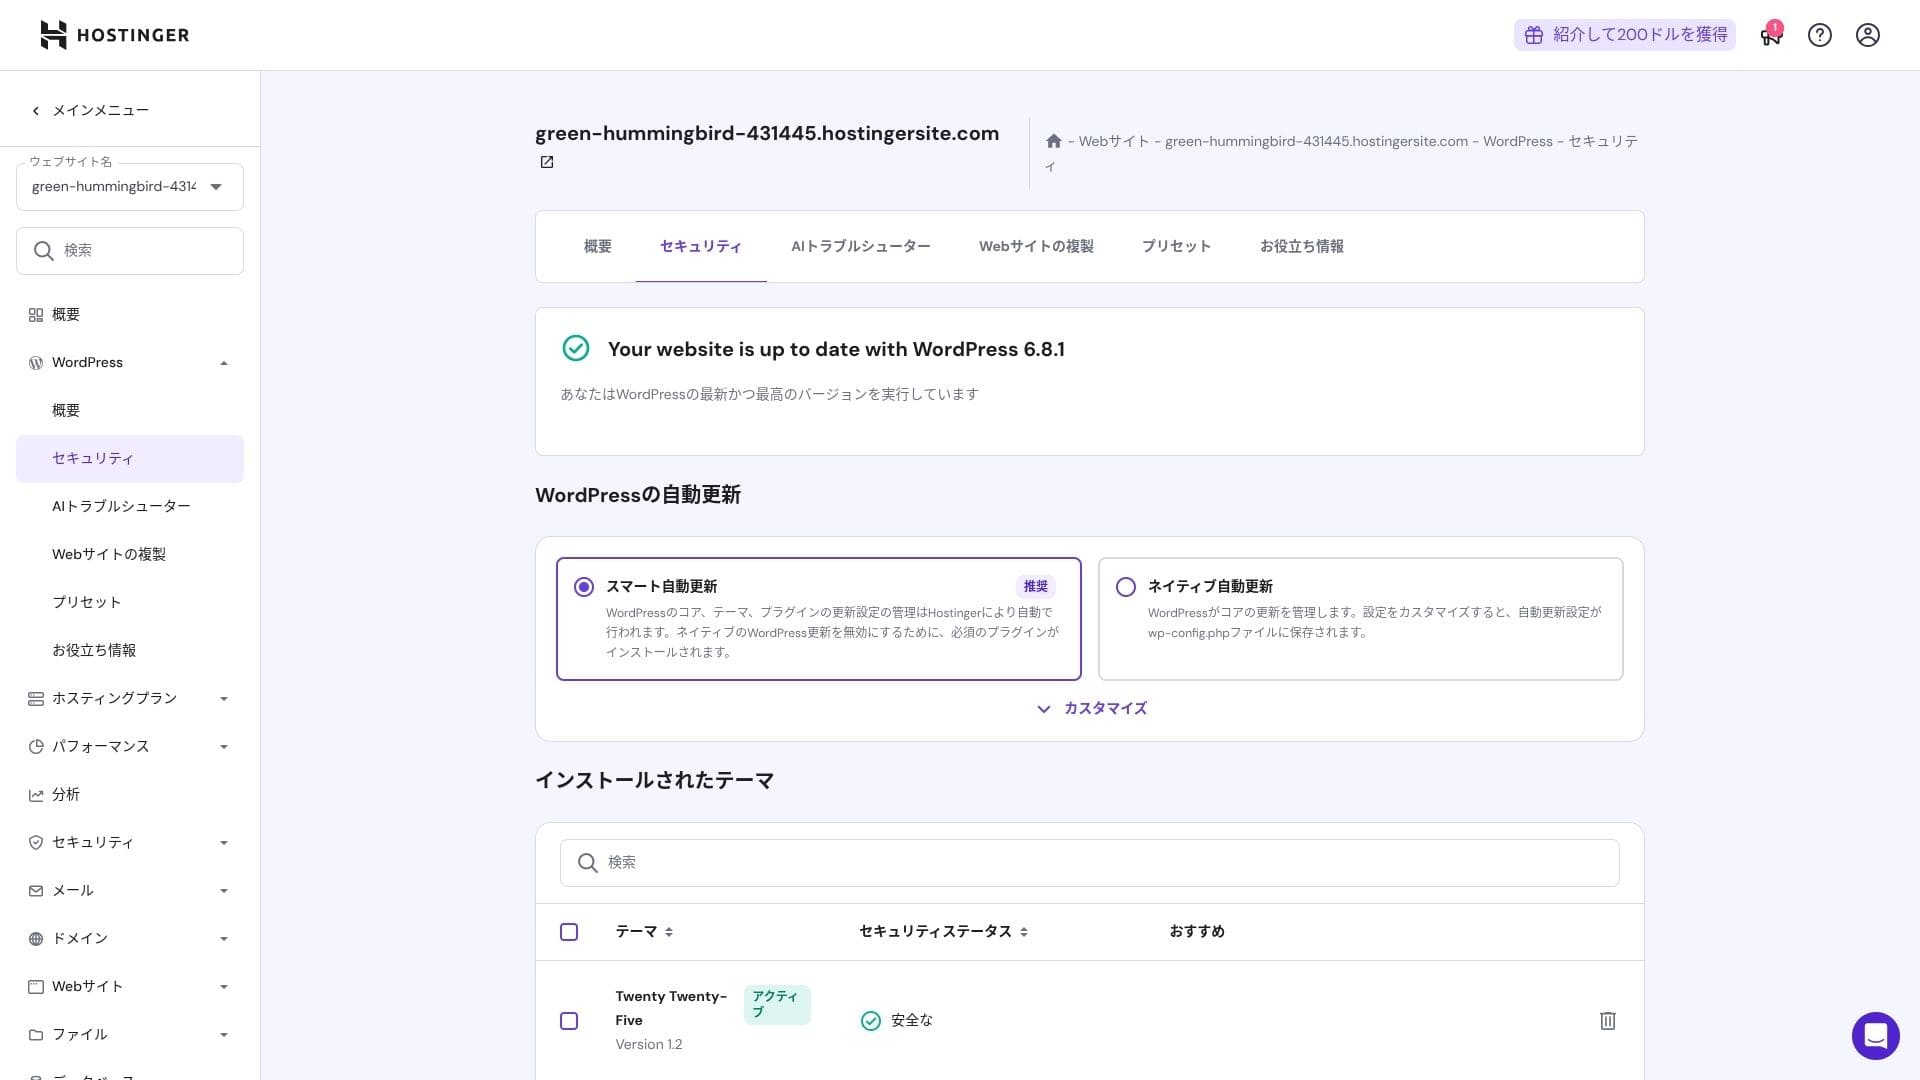1920x1080 pixels.
Task: Click the sidebar search magnifier icon
Action: (x=43, y=251)
